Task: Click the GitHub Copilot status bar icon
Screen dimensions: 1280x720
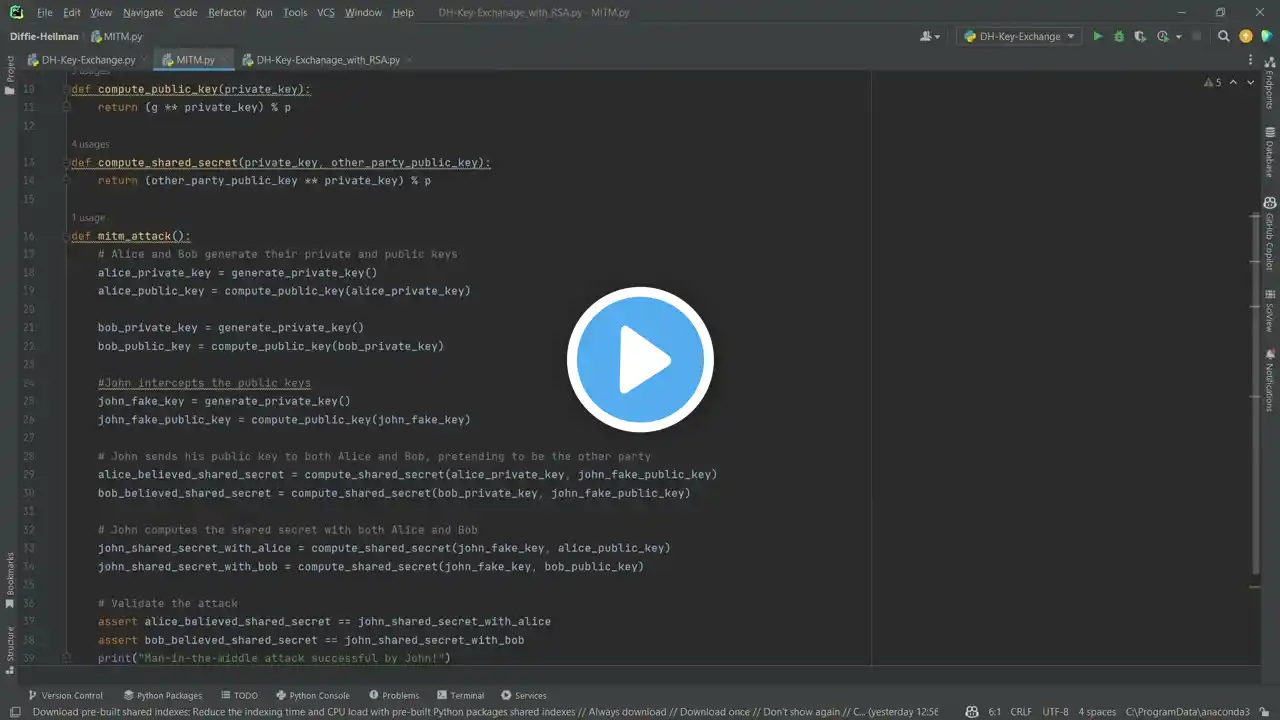Action: 971,712
